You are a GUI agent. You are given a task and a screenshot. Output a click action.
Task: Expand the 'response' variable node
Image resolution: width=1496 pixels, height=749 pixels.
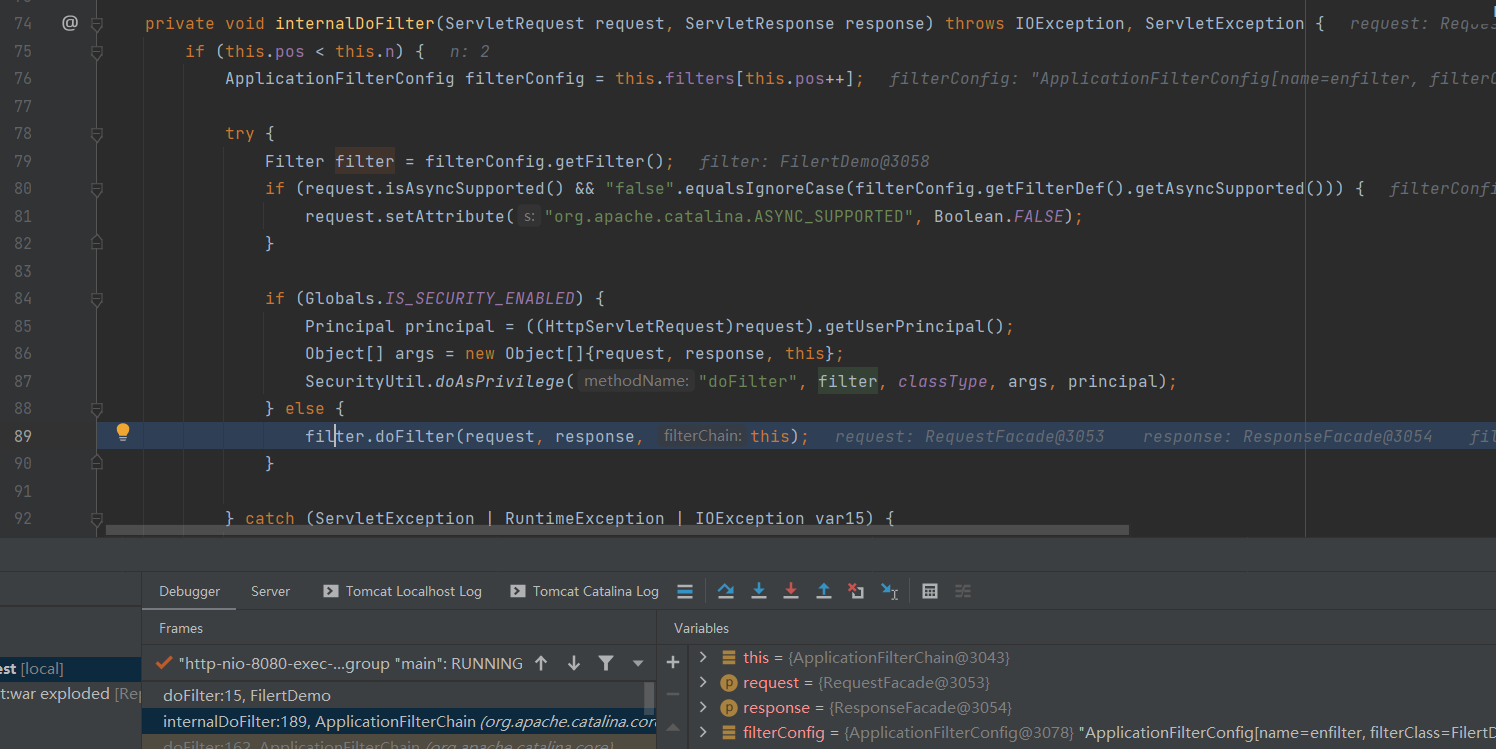click(x=703, y=707)
